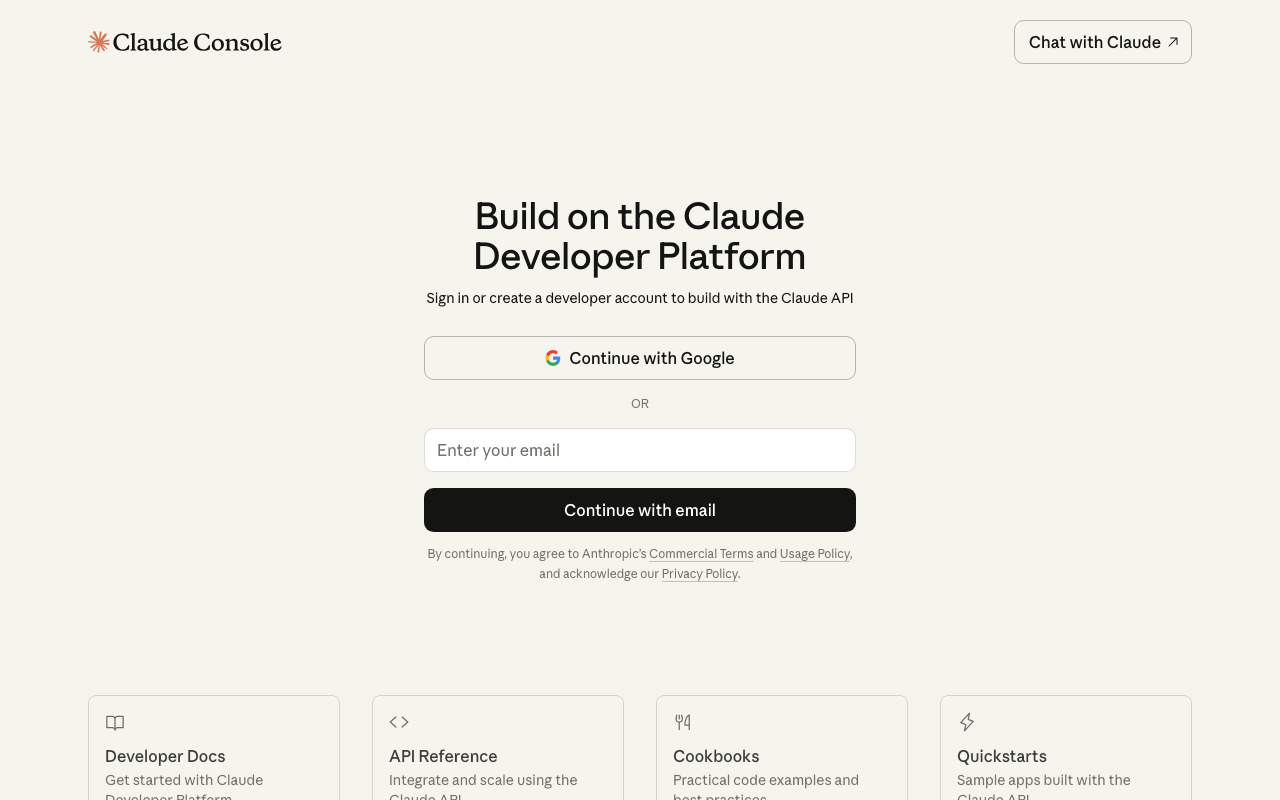Click the external arrow icon beside Chat with Claude
This screenshot has width=1280, height=800.
(x=1173, y=42)
